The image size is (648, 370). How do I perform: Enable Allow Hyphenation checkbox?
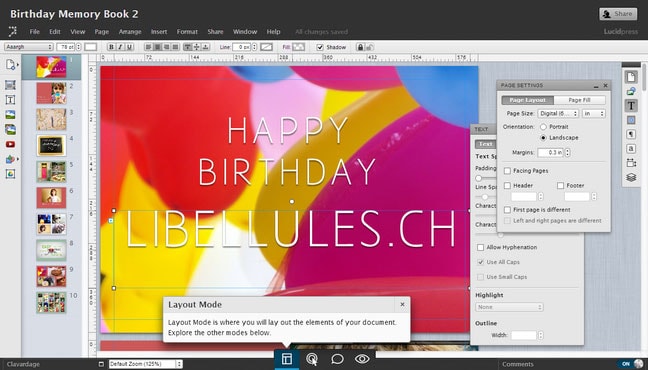pos(480,247)
